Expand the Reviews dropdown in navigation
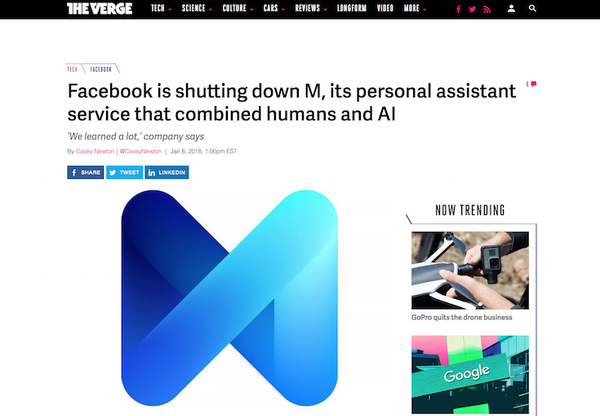The width and height of the screenshot is (600, 416). tap(311, 8)
